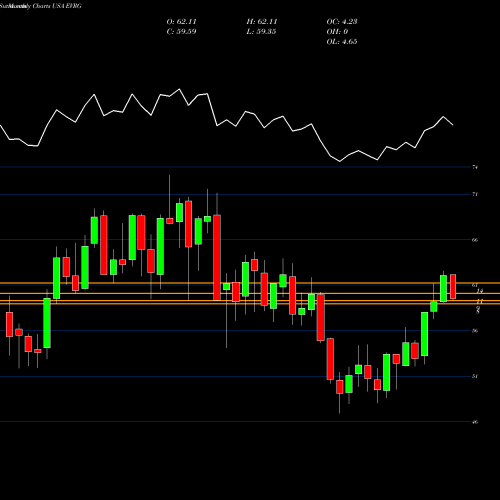Select the close value C: 59.59
This screenshot has height=500, width=500.
click(181, 32)
